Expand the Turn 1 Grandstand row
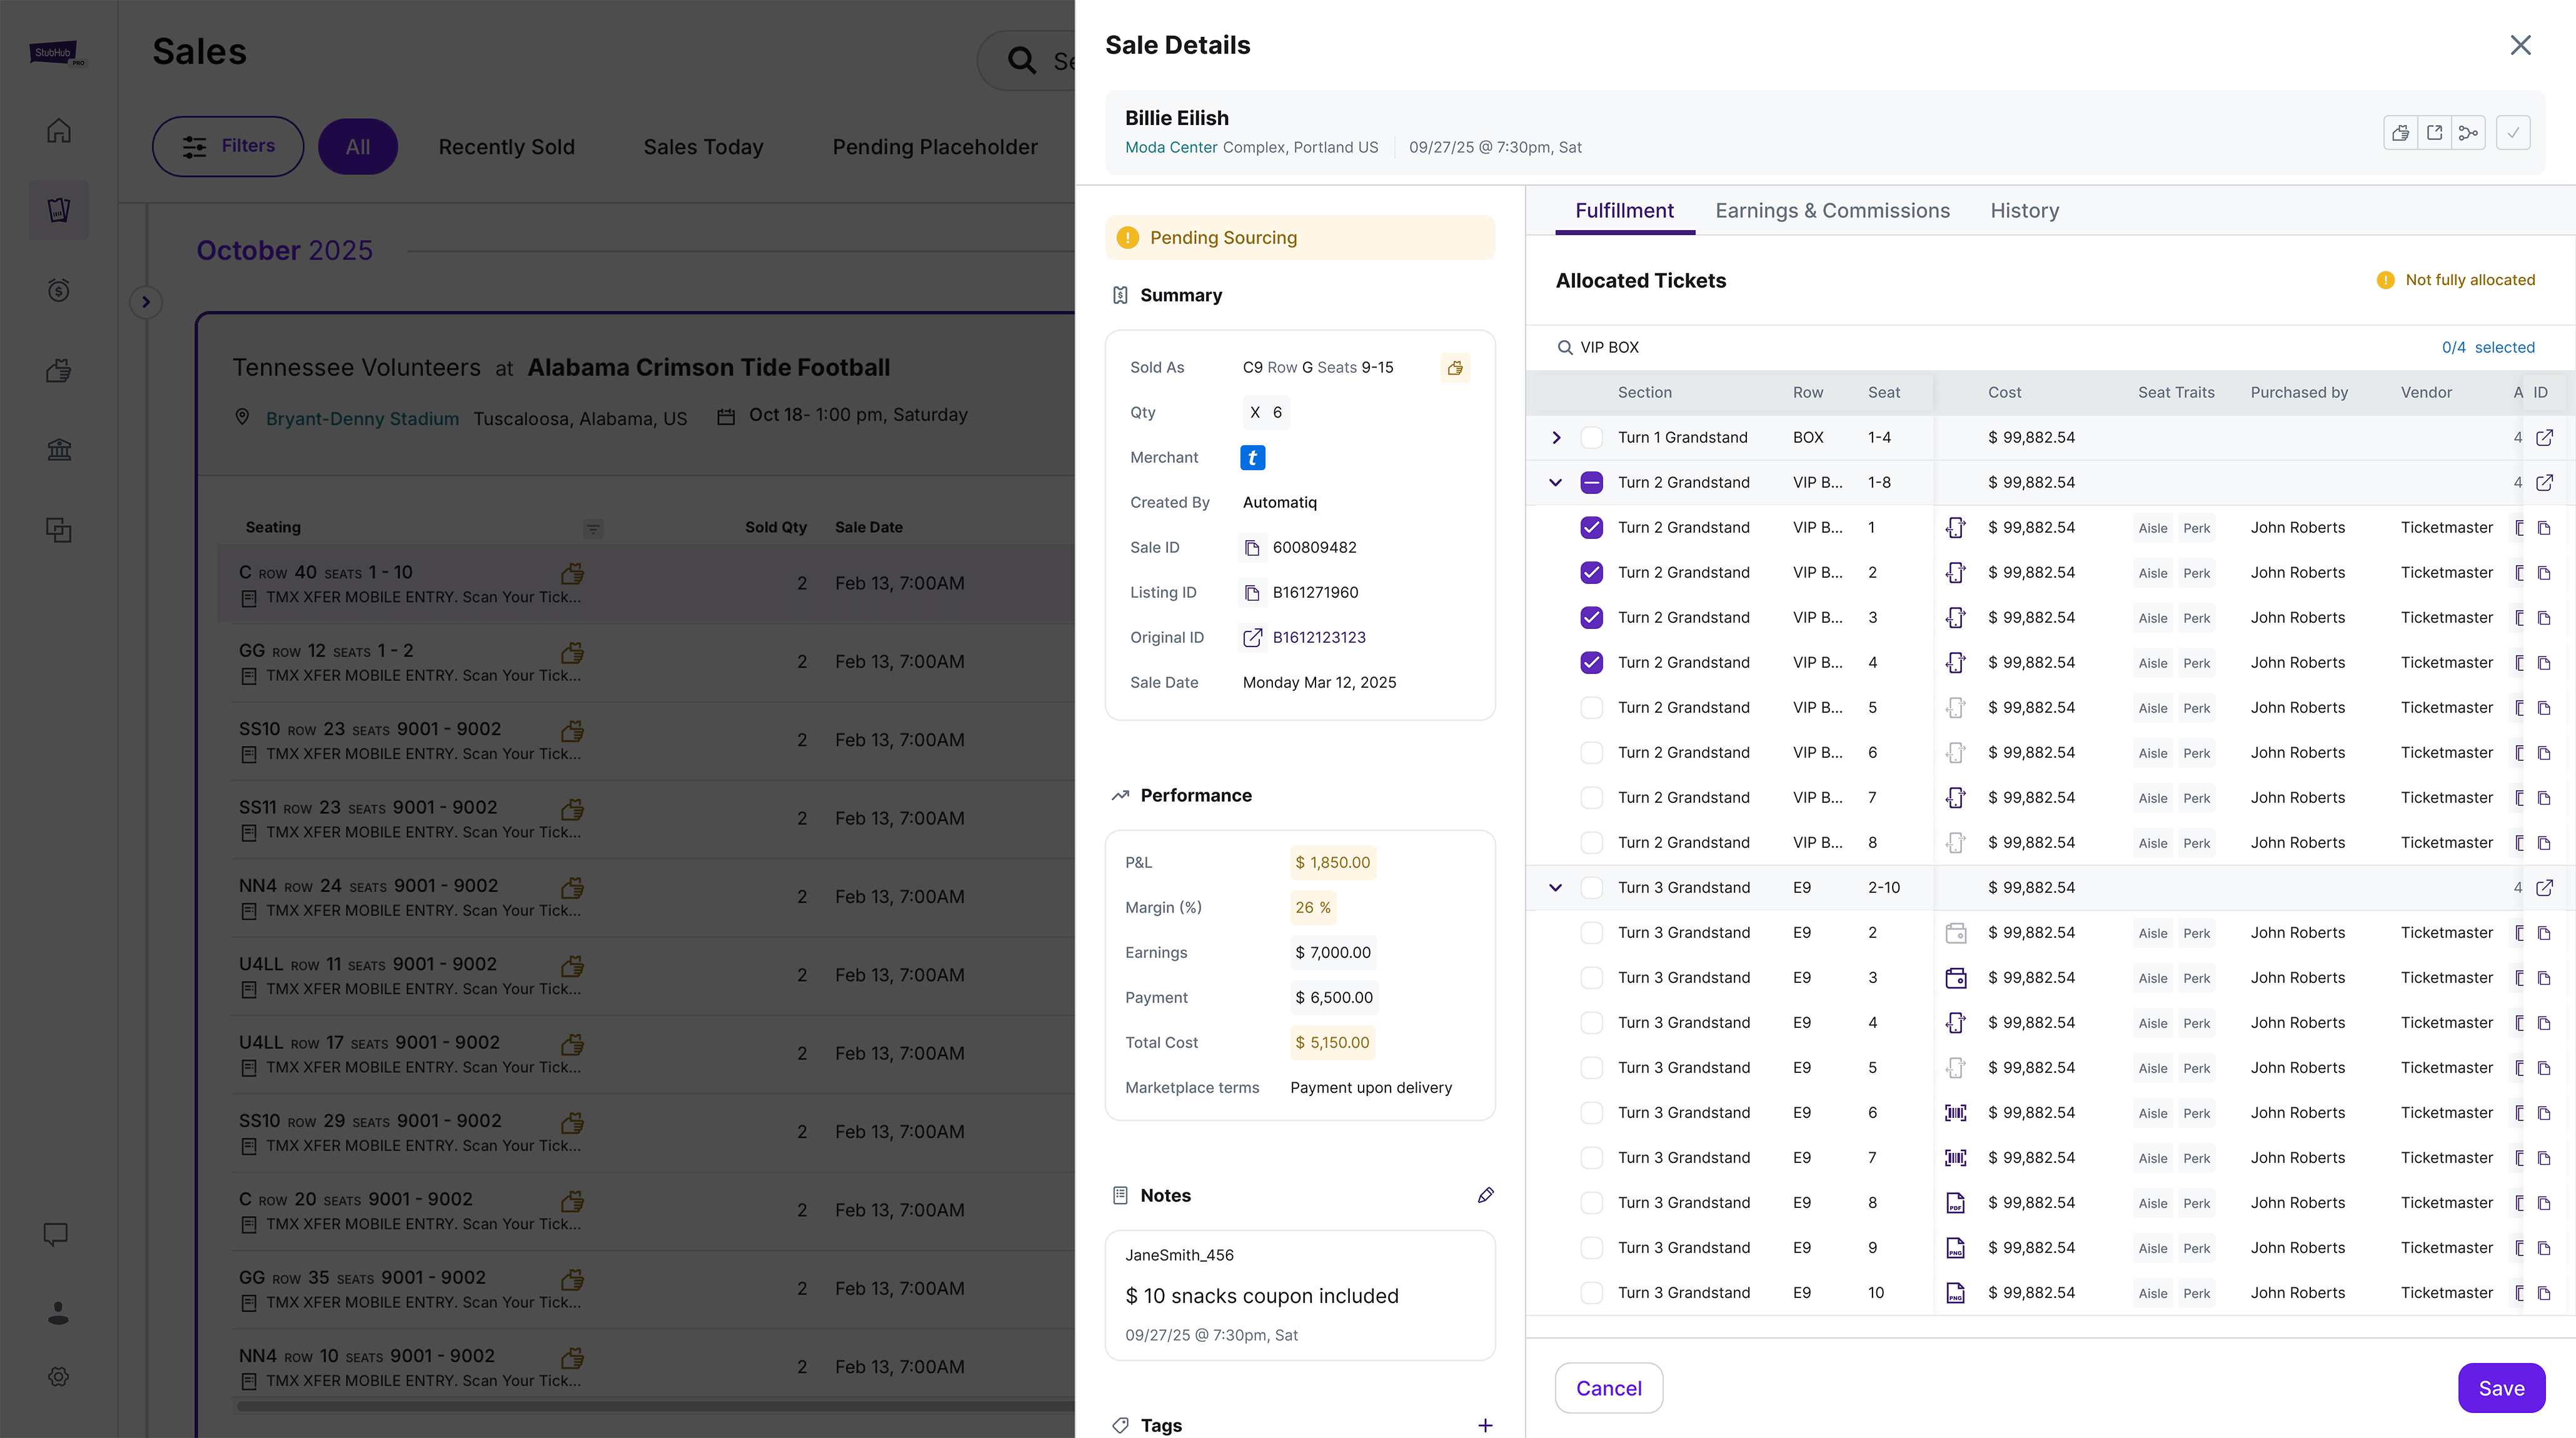Viewport: 2576px width, 1438px height. [x=1556, y=437]
